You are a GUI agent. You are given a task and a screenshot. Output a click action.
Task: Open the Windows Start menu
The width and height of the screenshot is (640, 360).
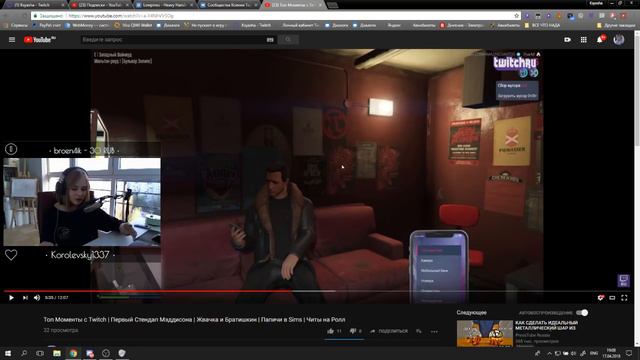[8, 353]
